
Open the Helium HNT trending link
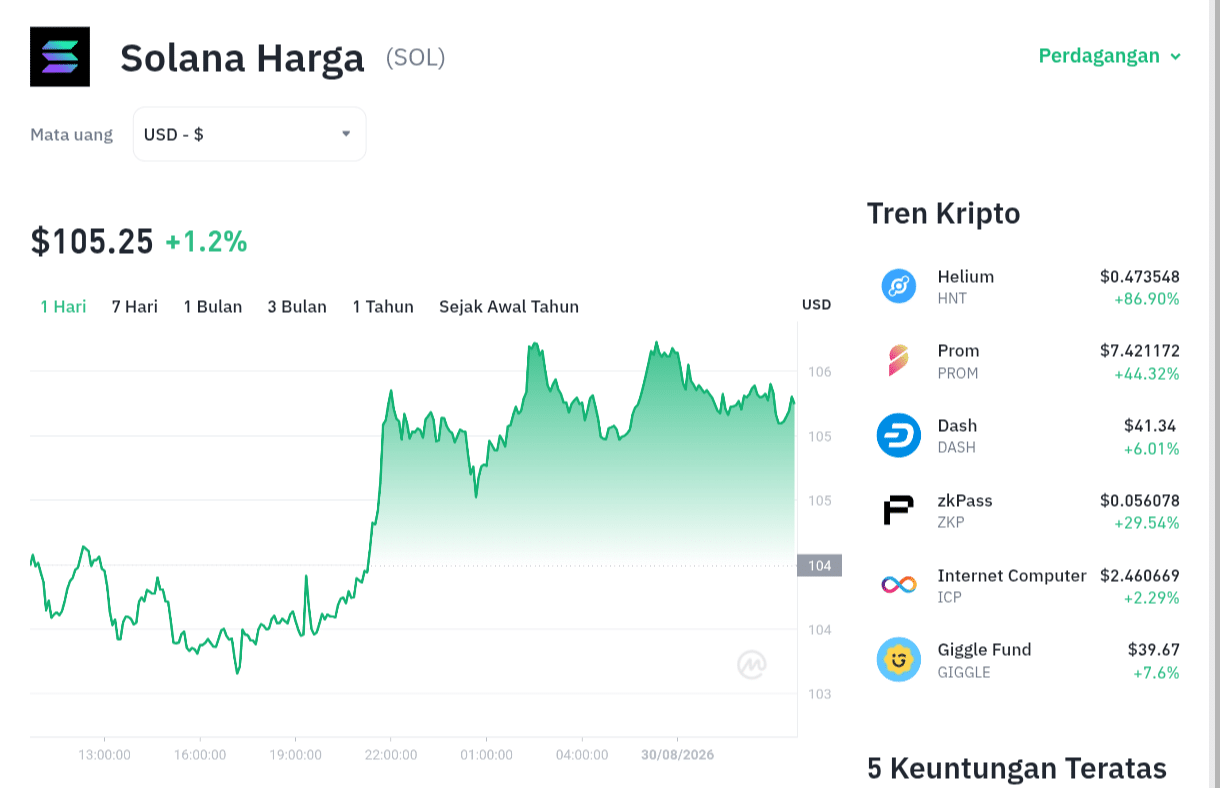coord(1030,287)
